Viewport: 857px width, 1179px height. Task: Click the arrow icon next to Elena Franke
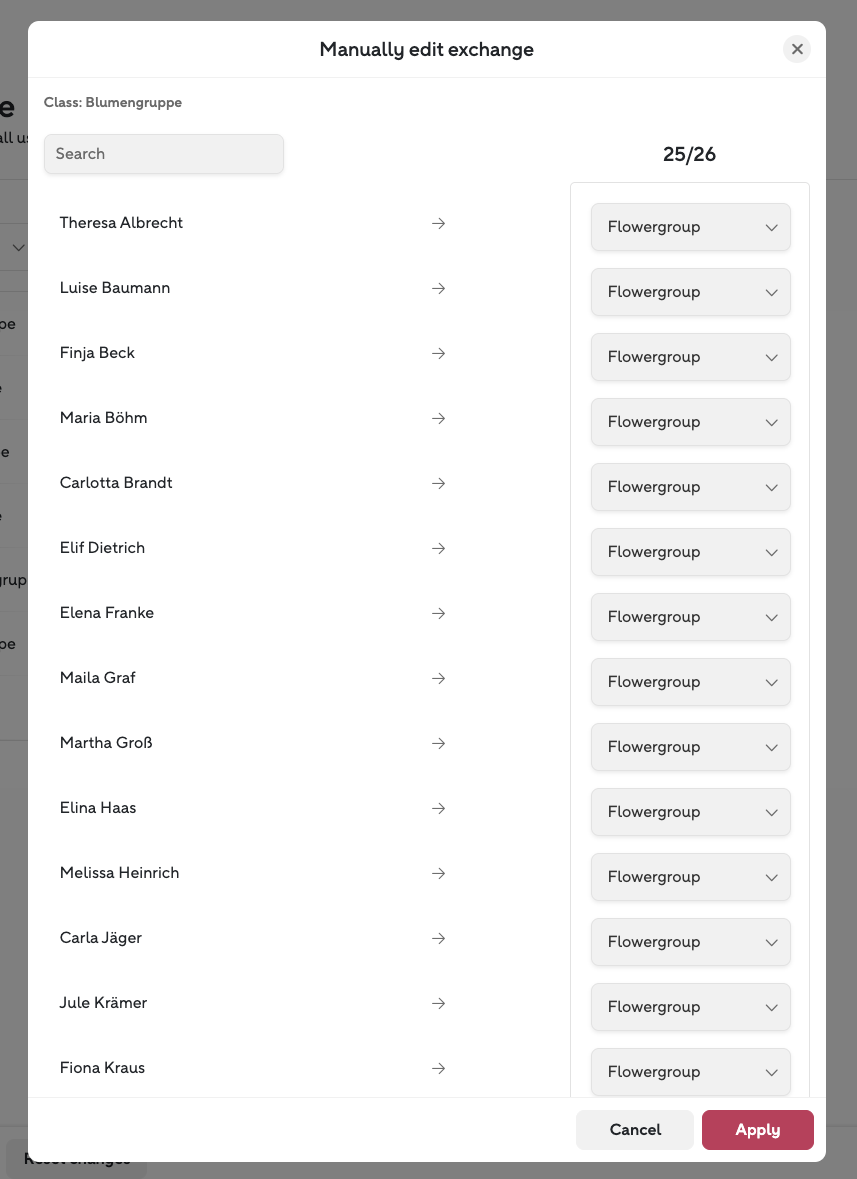coord(438,613)
